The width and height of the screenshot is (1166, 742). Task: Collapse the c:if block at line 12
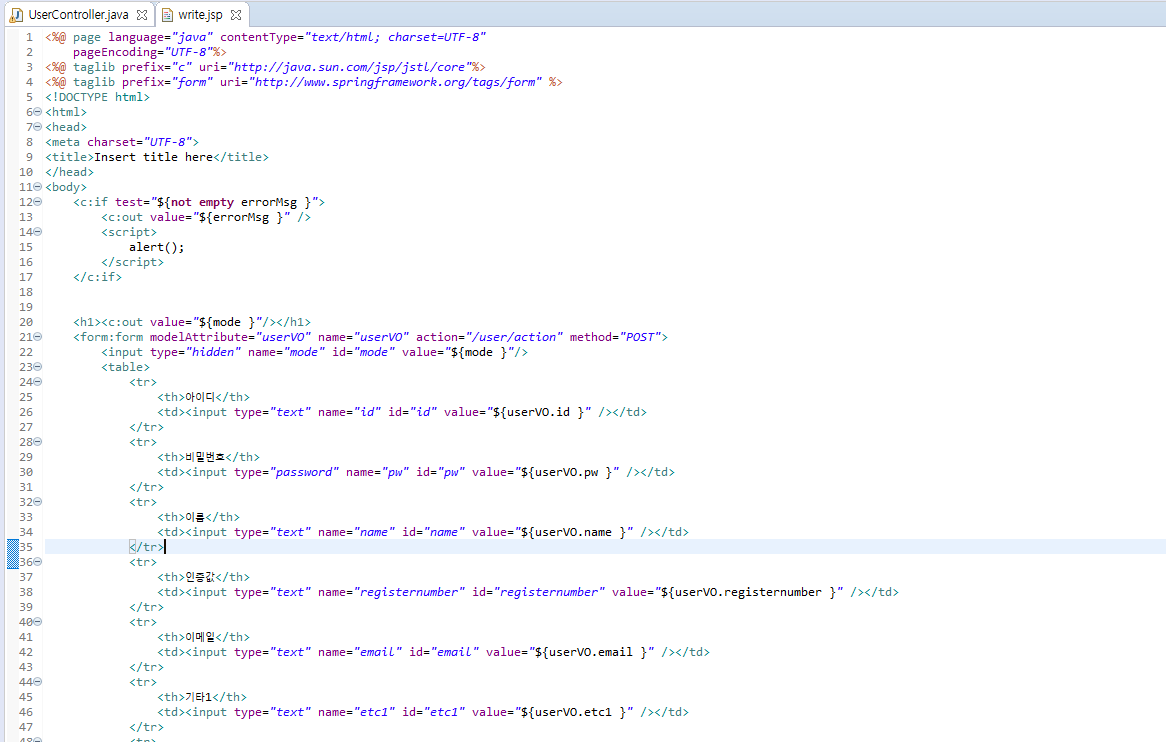(38, 201)
